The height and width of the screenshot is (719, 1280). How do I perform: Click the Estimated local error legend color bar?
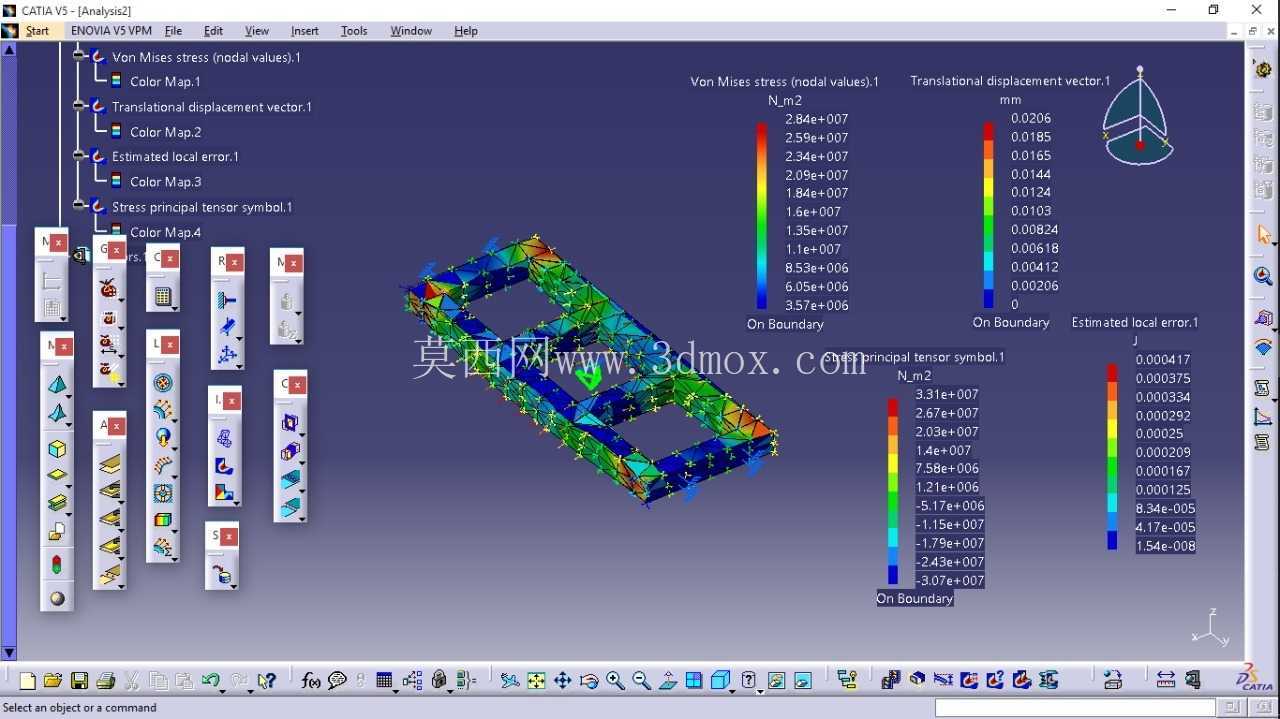[1112, 456]
